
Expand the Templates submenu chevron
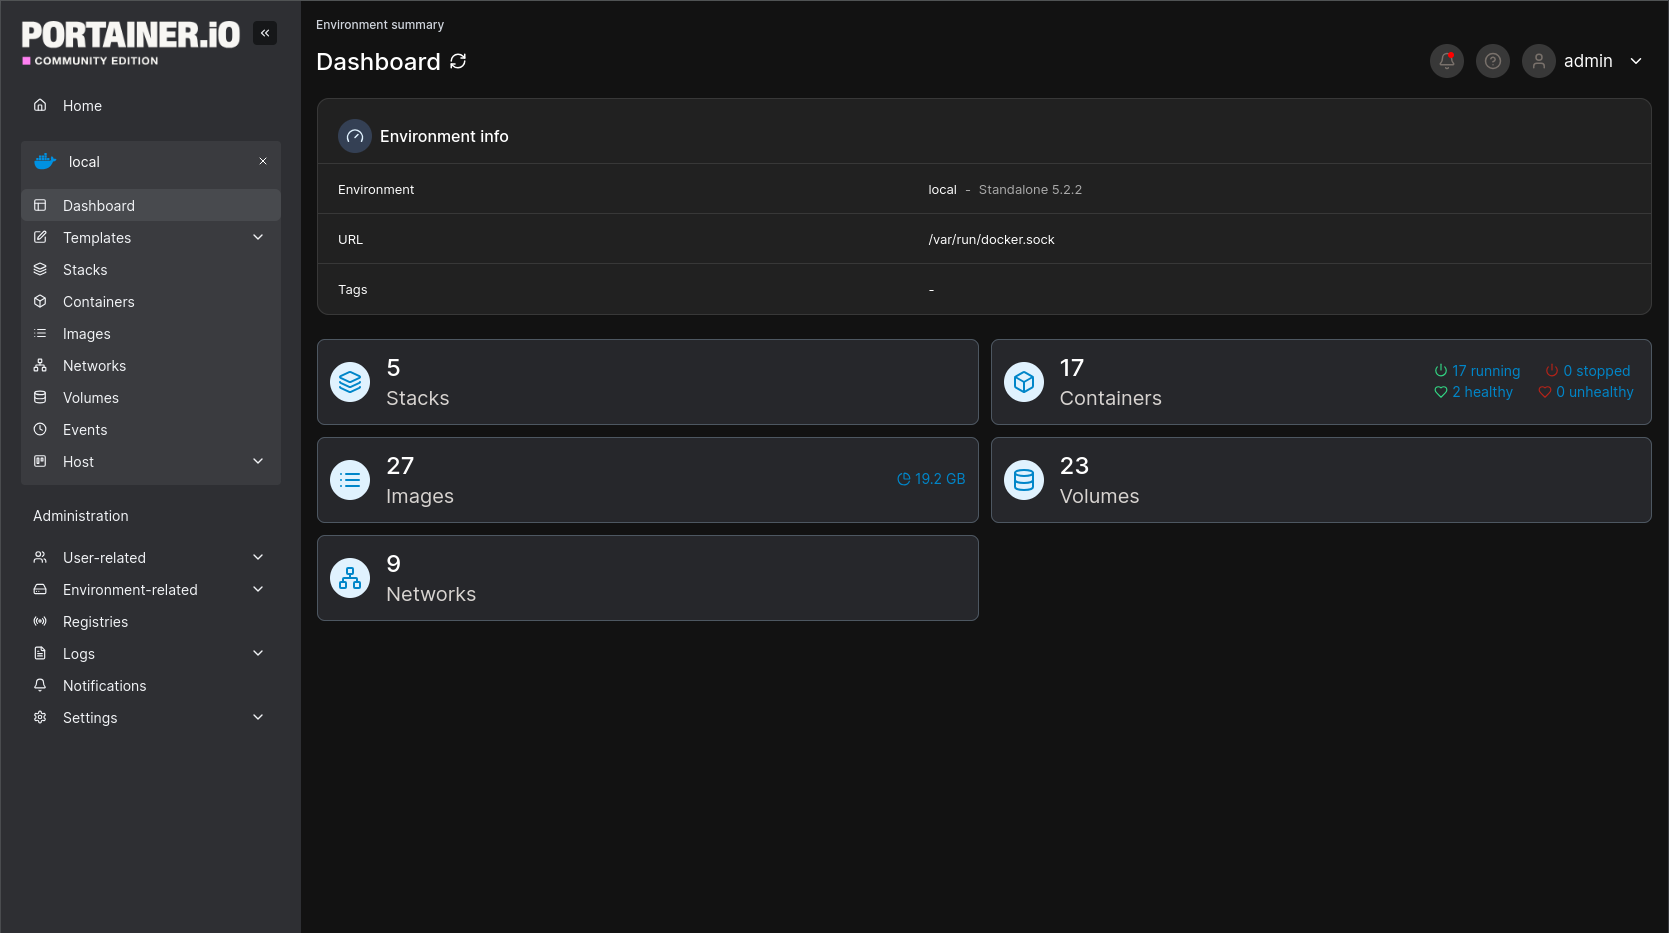coord(258,237)
